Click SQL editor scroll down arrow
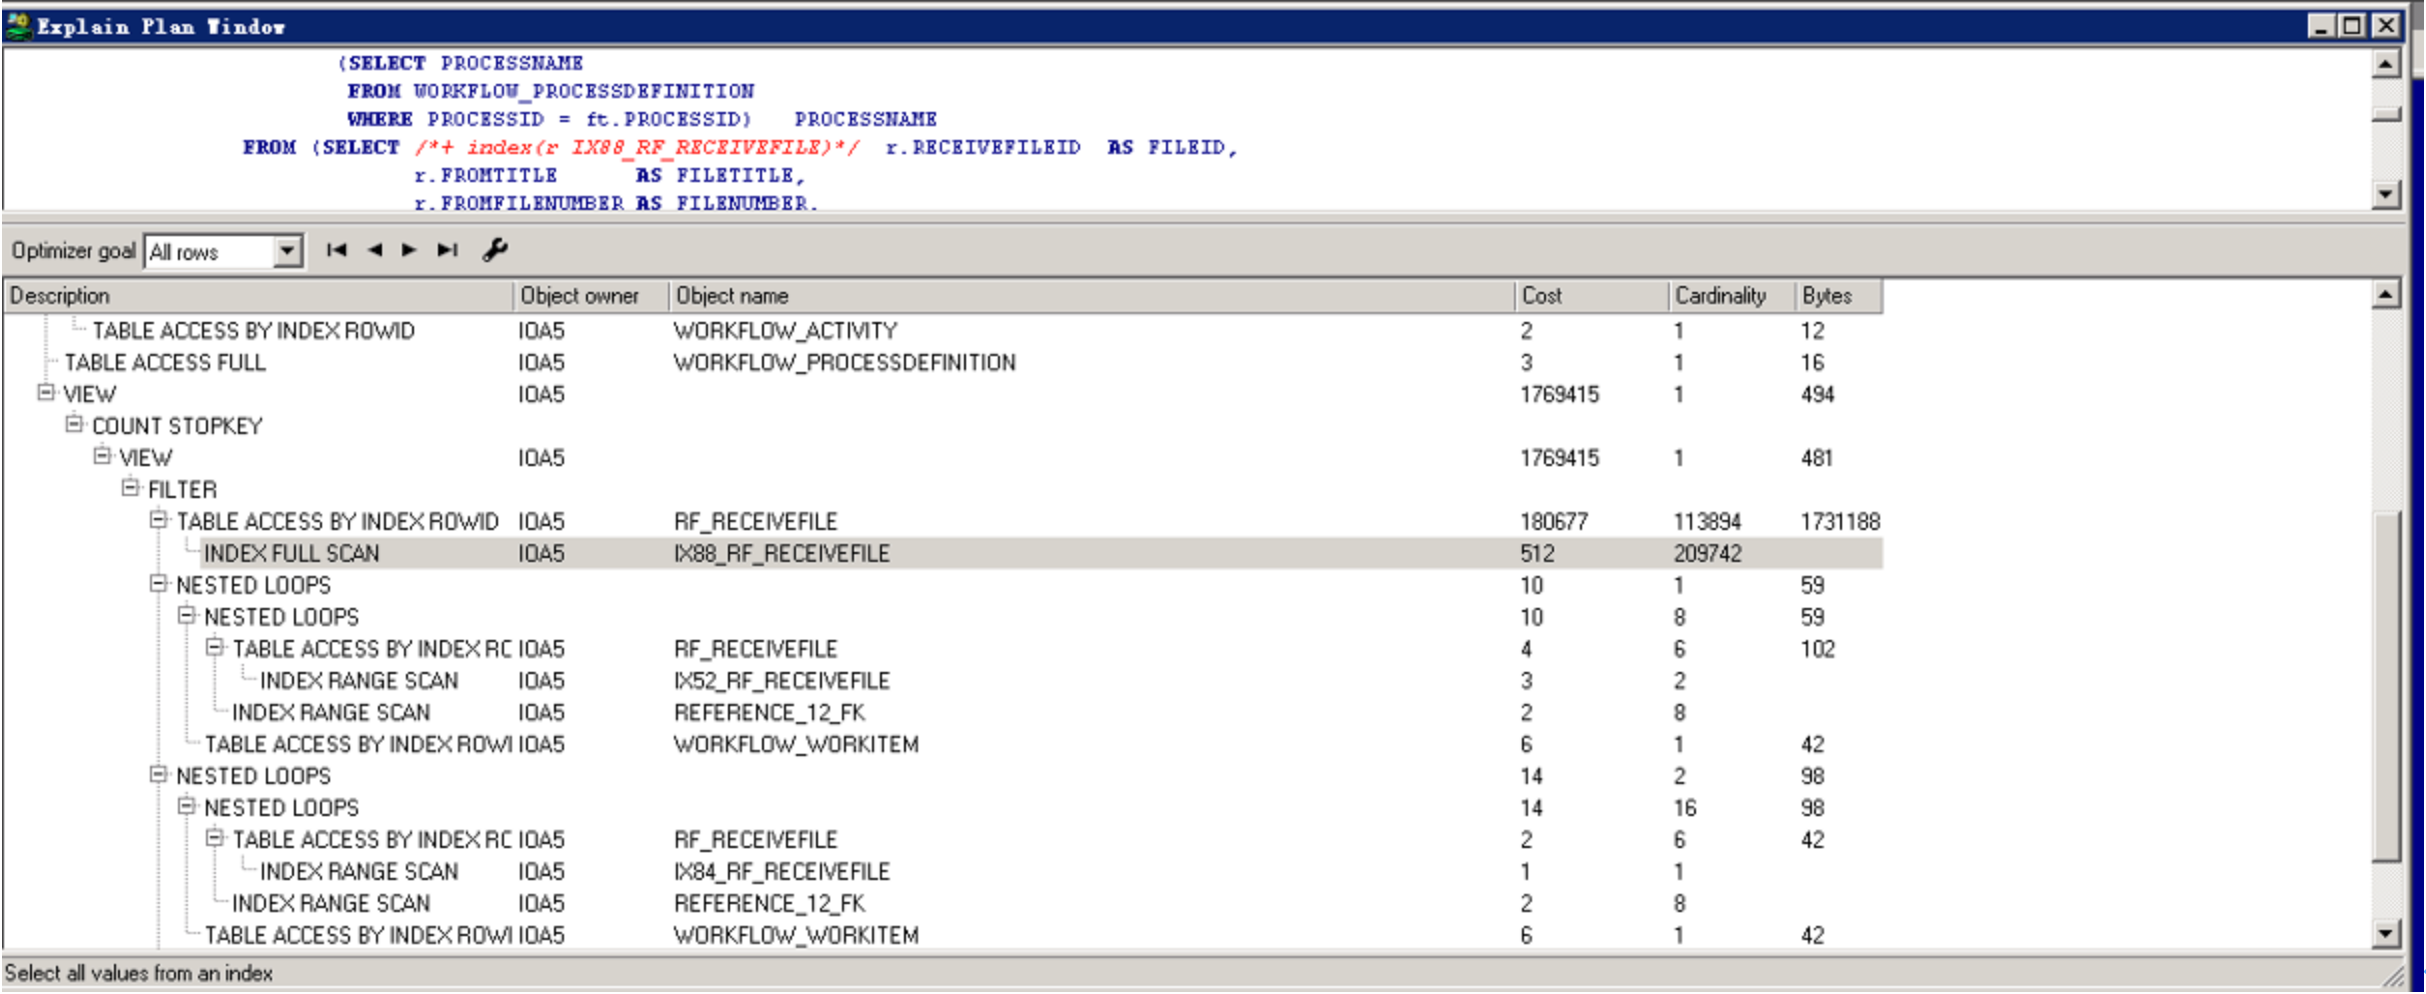 2386,194
